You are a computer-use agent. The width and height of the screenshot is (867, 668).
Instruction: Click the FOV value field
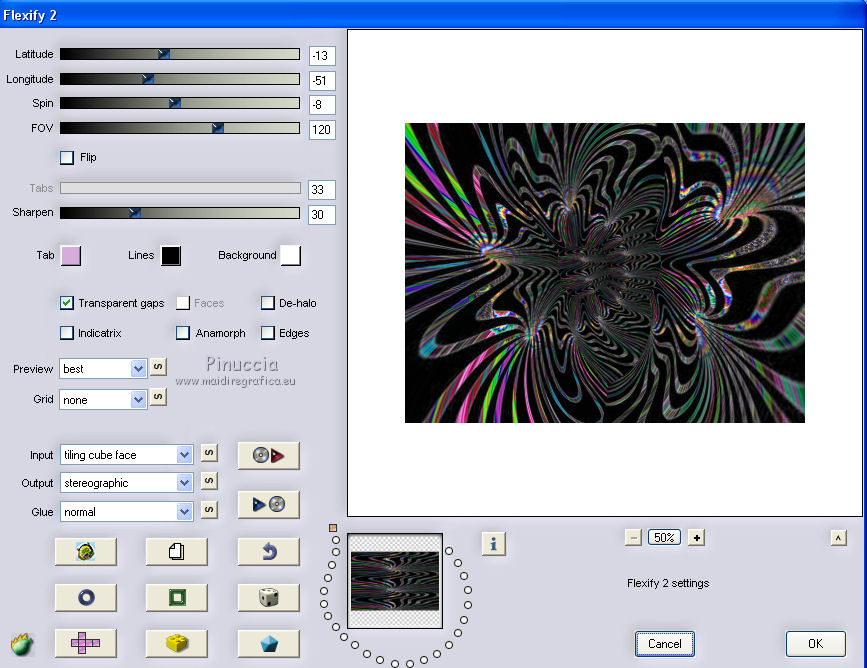coord(322,130)
